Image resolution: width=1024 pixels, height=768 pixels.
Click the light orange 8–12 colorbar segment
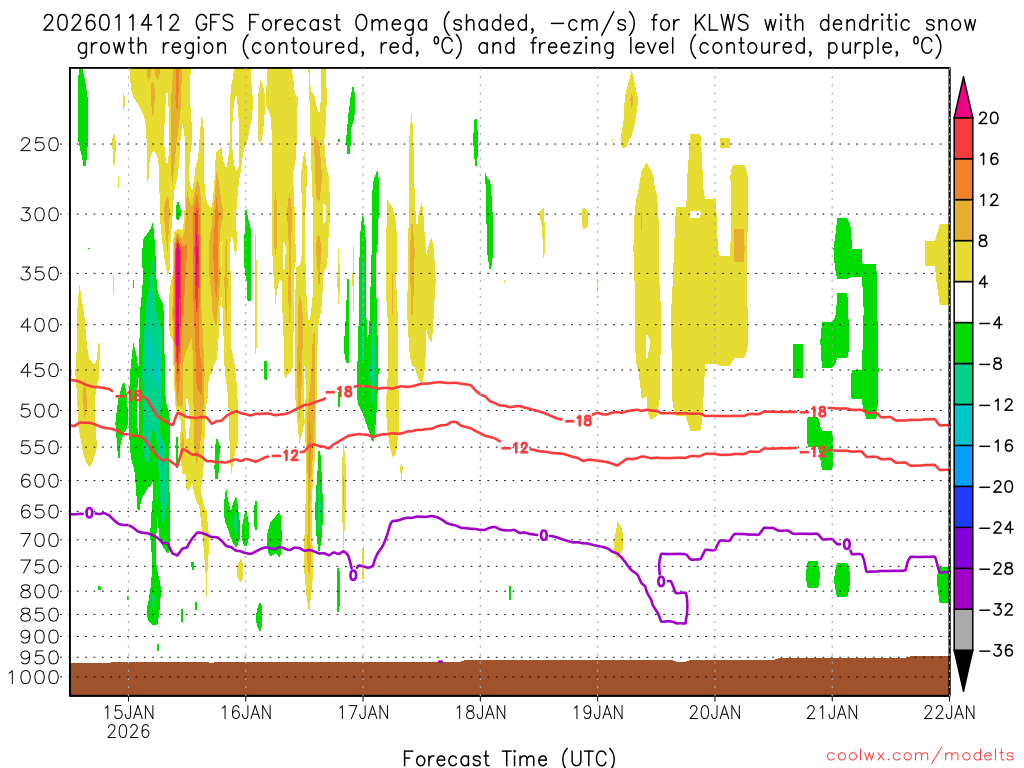[x=963, y=221]
